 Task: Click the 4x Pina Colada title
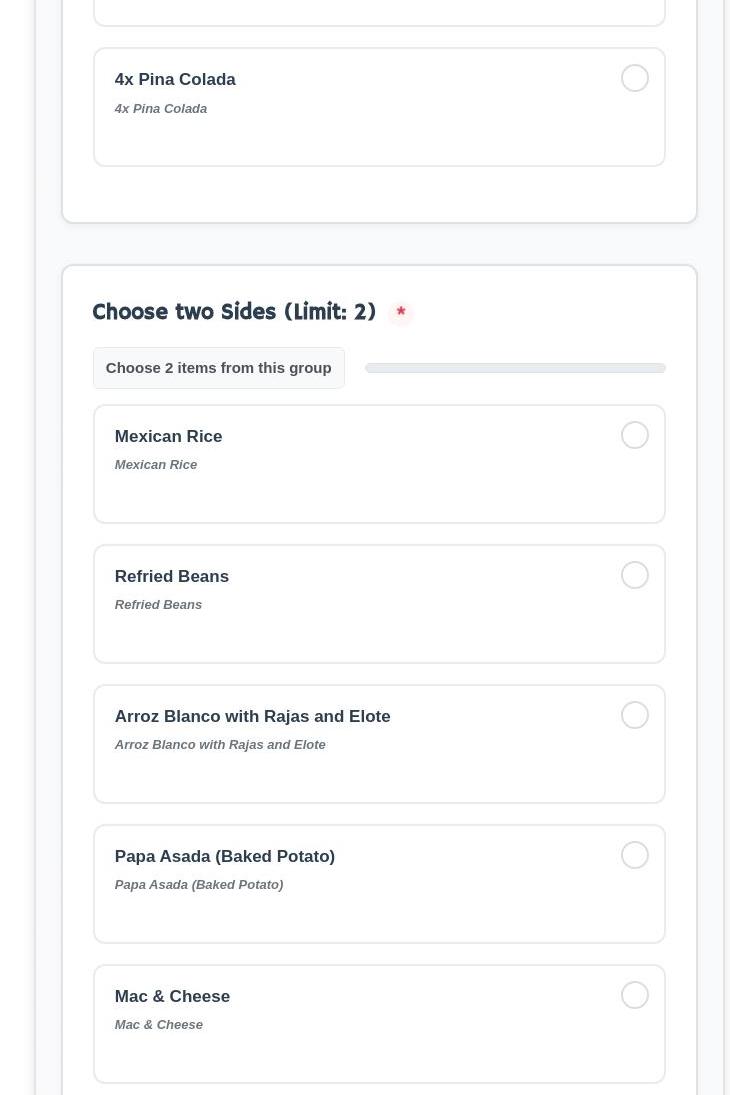pos(175,79)
